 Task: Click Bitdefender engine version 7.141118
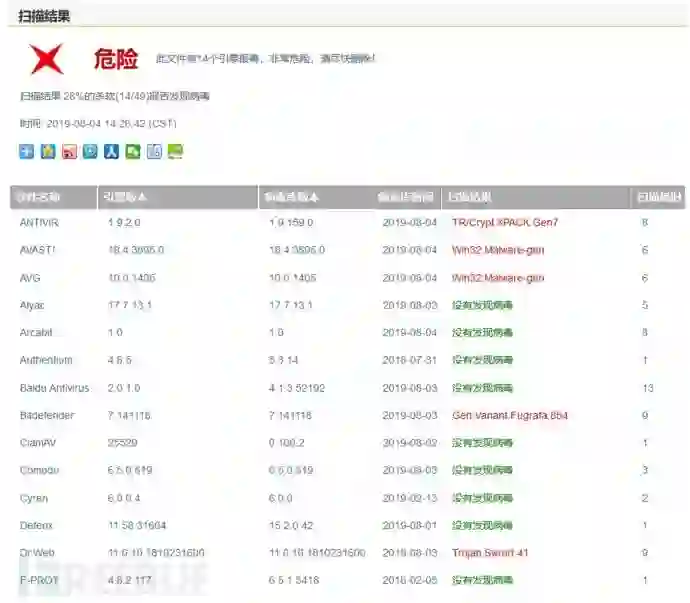click(x=129, y=415)
